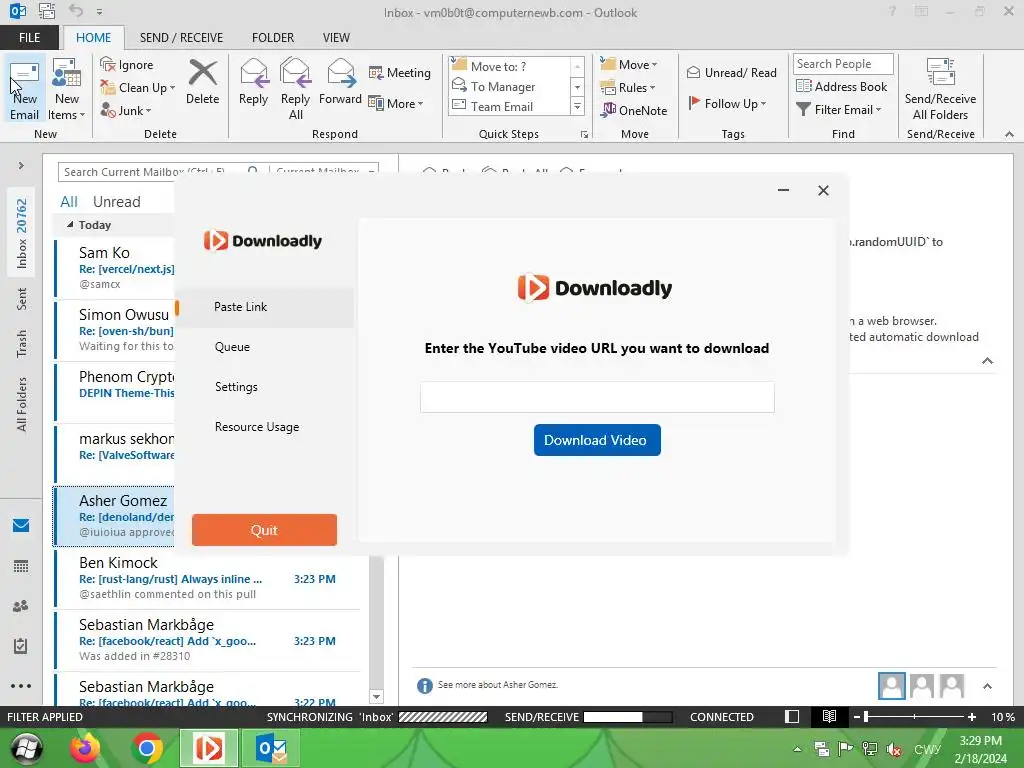Image resolution: width=1024 pixels, height=768 pixels.
Task: Zoom in with the plus button
Action: click(x=972, y=717)
